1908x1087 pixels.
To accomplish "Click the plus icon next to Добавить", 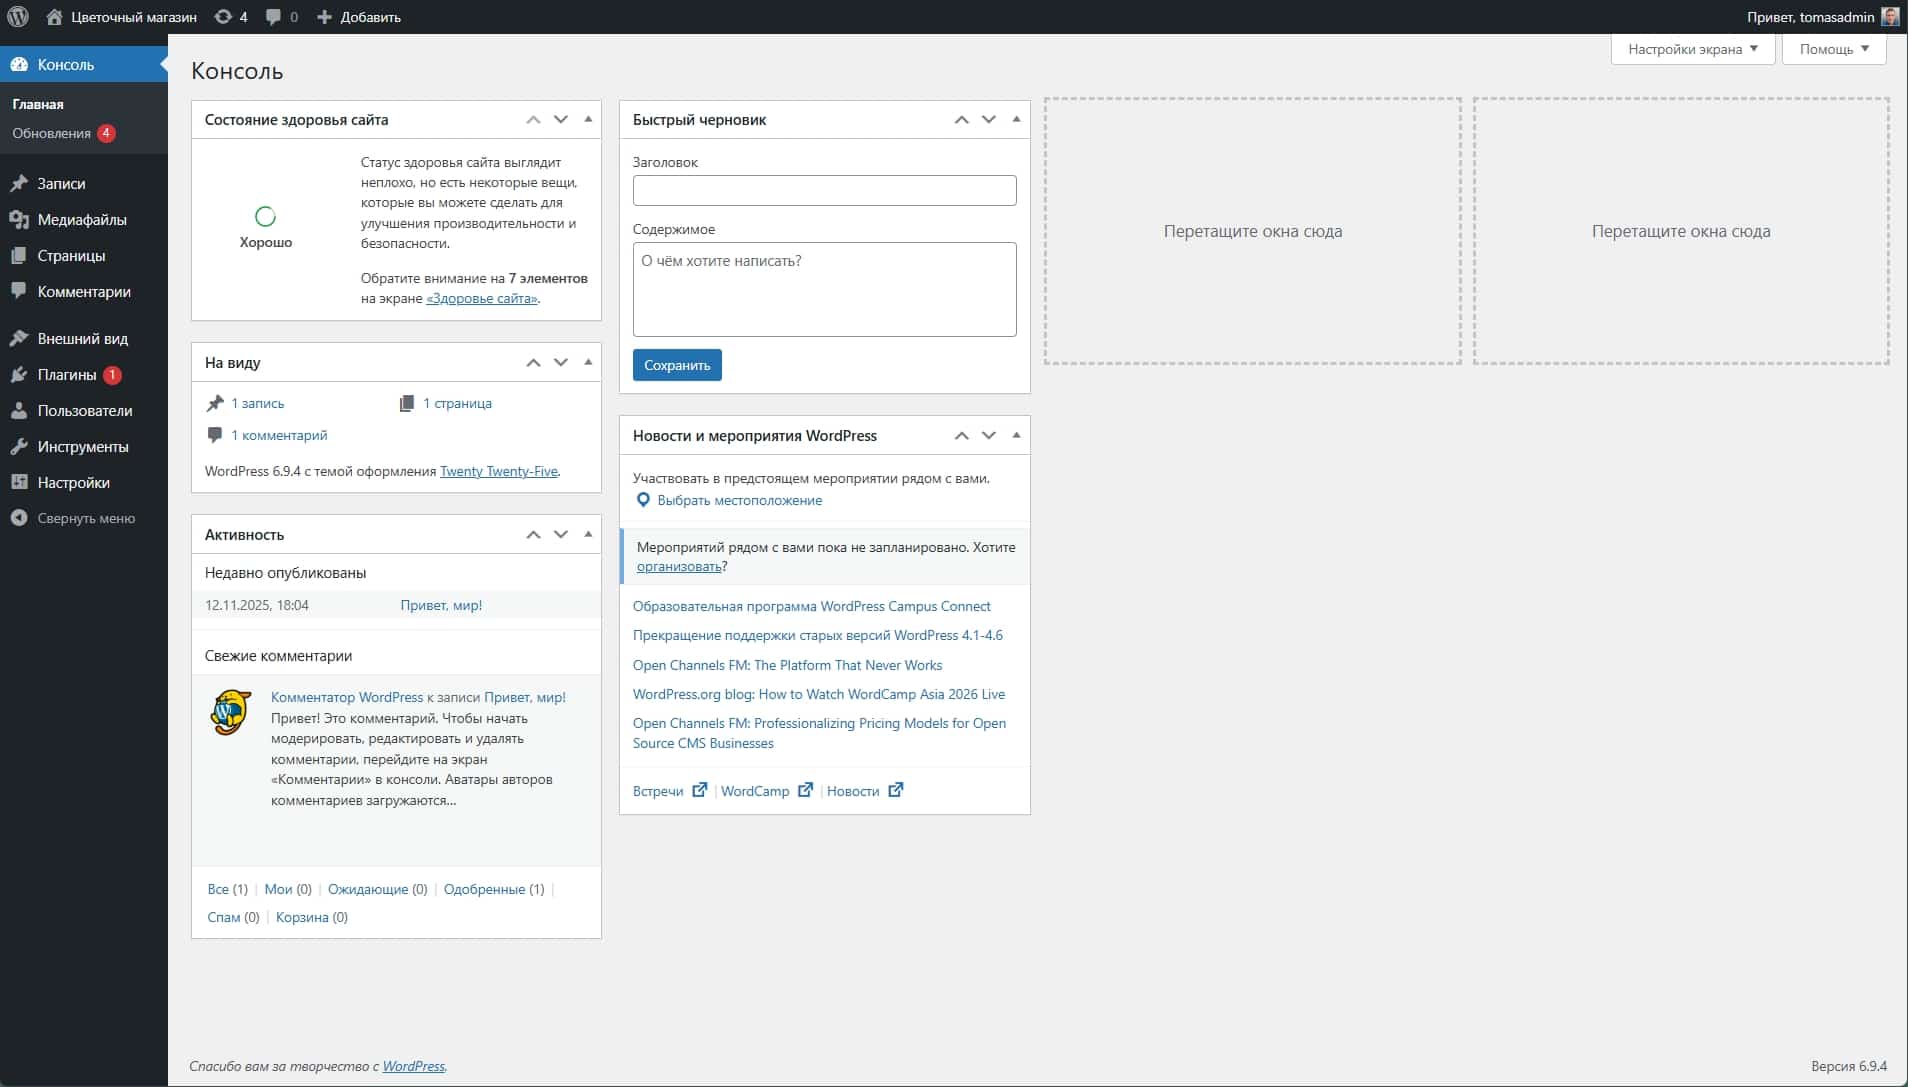I will pos(324,17).
